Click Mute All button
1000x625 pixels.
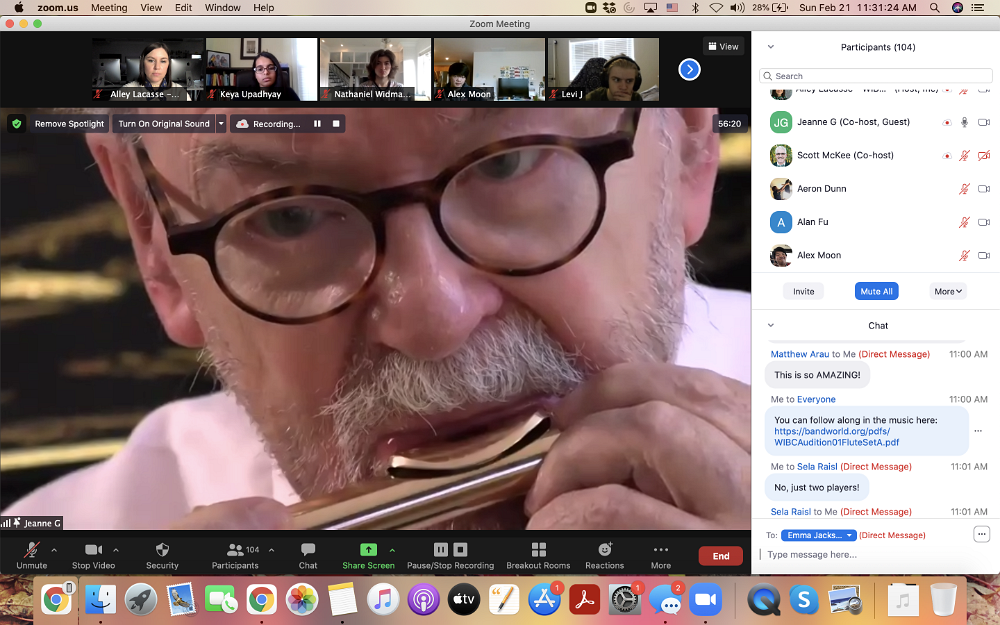(876, 291)
